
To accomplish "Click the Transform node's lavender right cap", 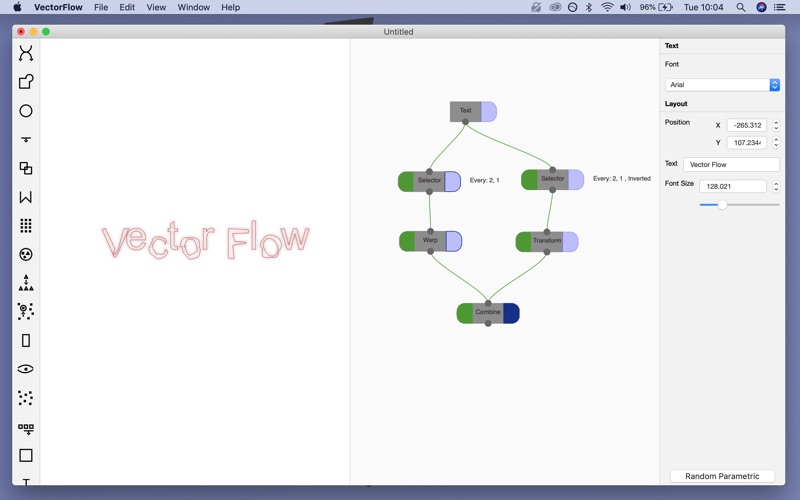I will pyautogui.click(x=570, y=241).
